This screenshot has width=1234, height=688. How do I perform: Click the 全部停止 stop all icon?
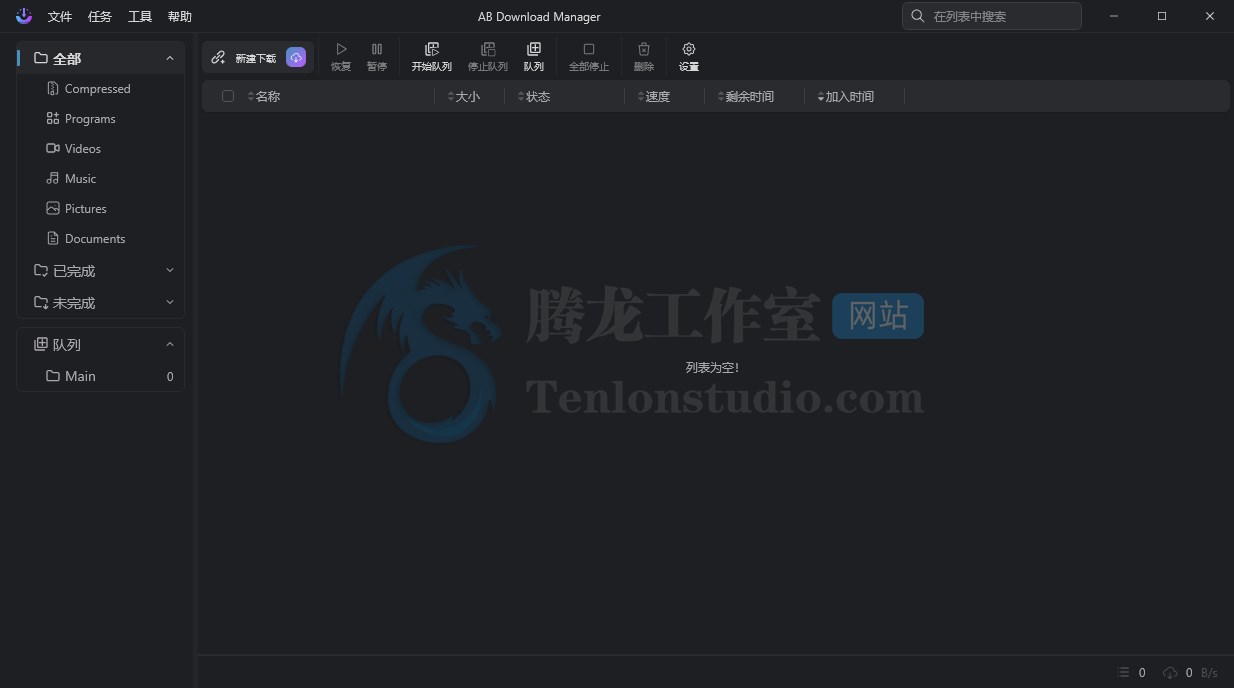pyautogui.click(x=589, y=49)
